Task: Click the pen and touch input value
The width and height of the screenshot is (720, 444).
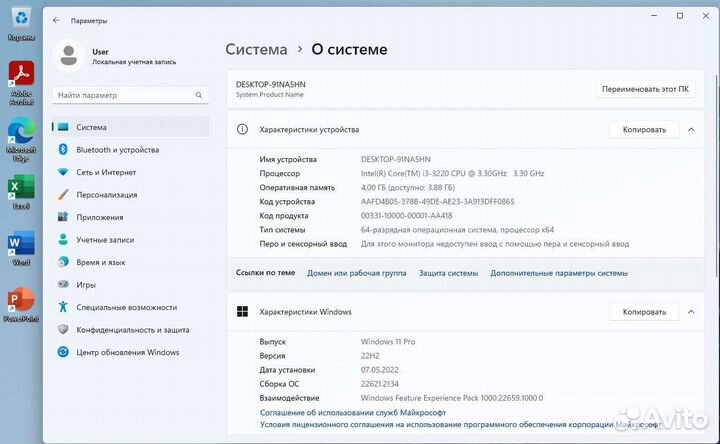Action: click(495, 244)
